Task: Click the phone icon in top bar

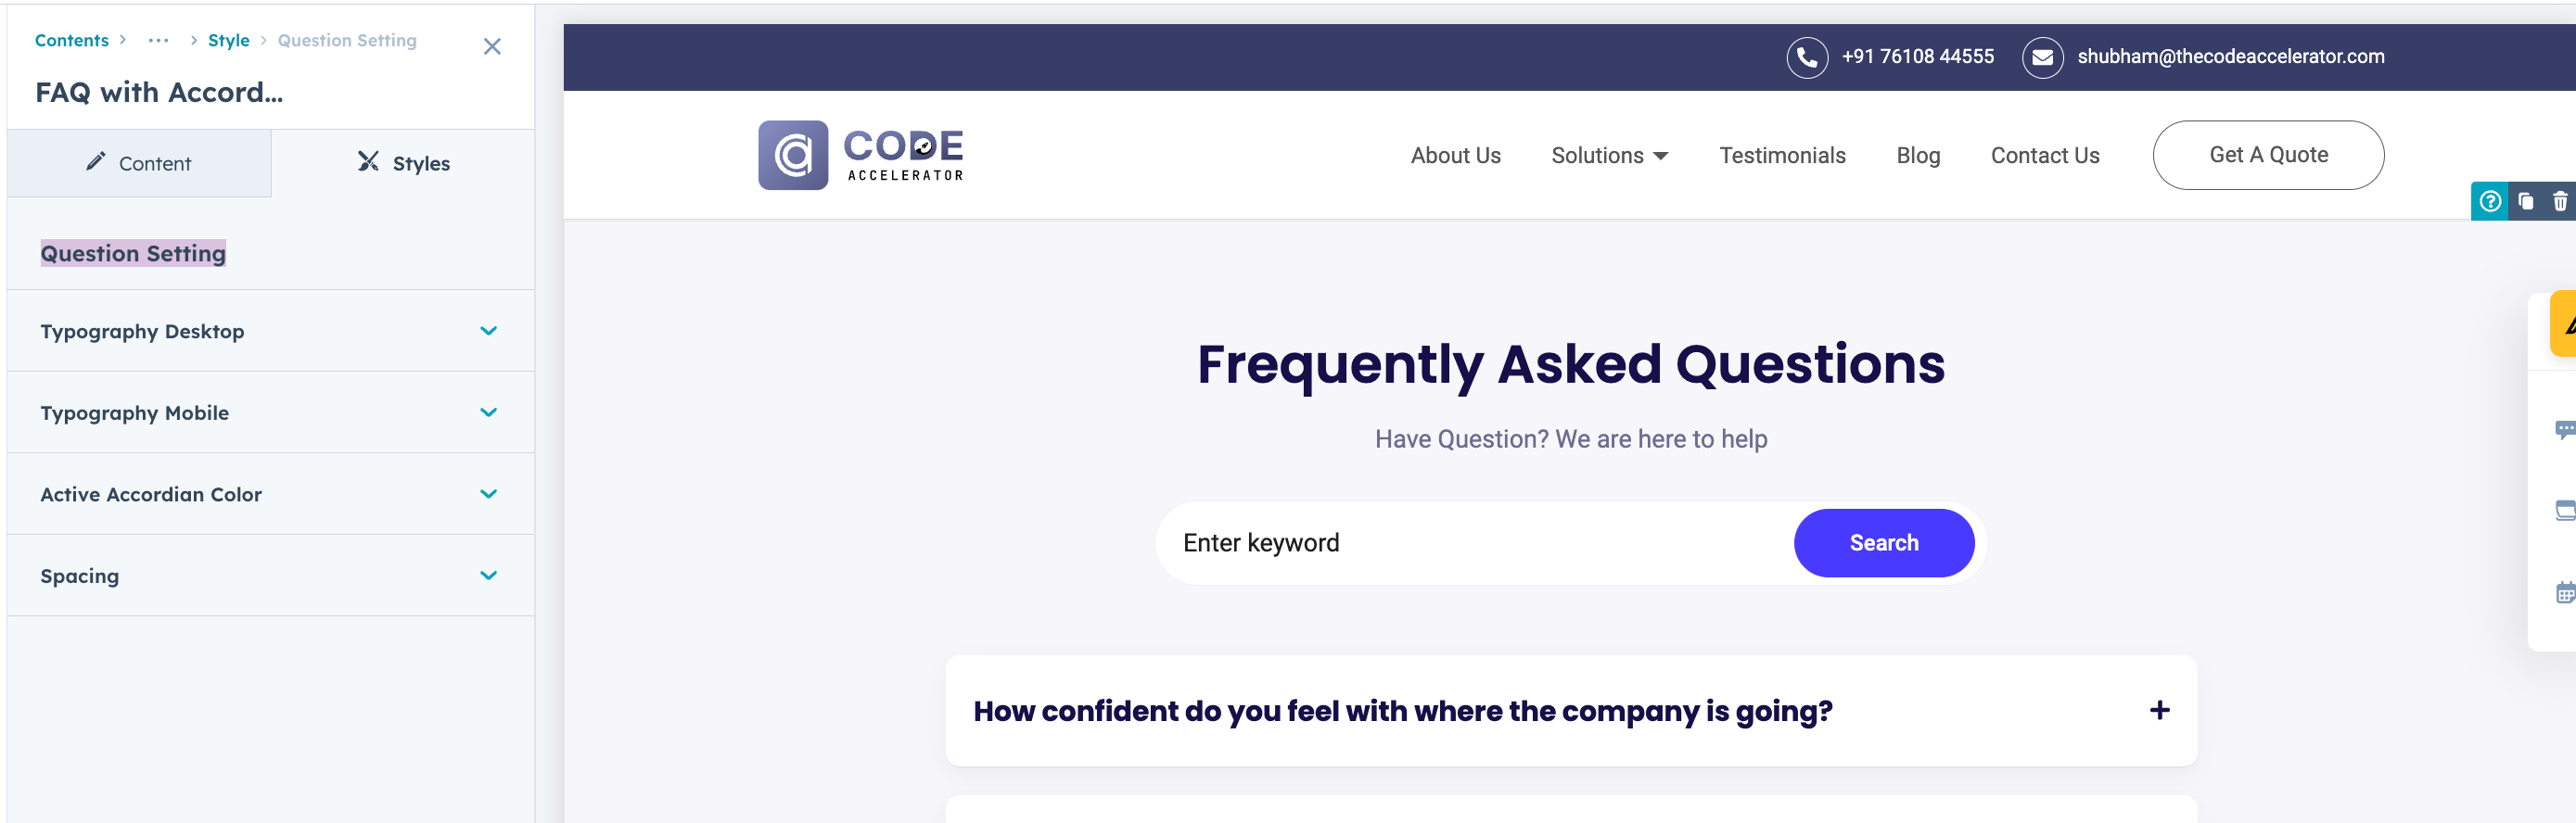Action: (1806, 58)
